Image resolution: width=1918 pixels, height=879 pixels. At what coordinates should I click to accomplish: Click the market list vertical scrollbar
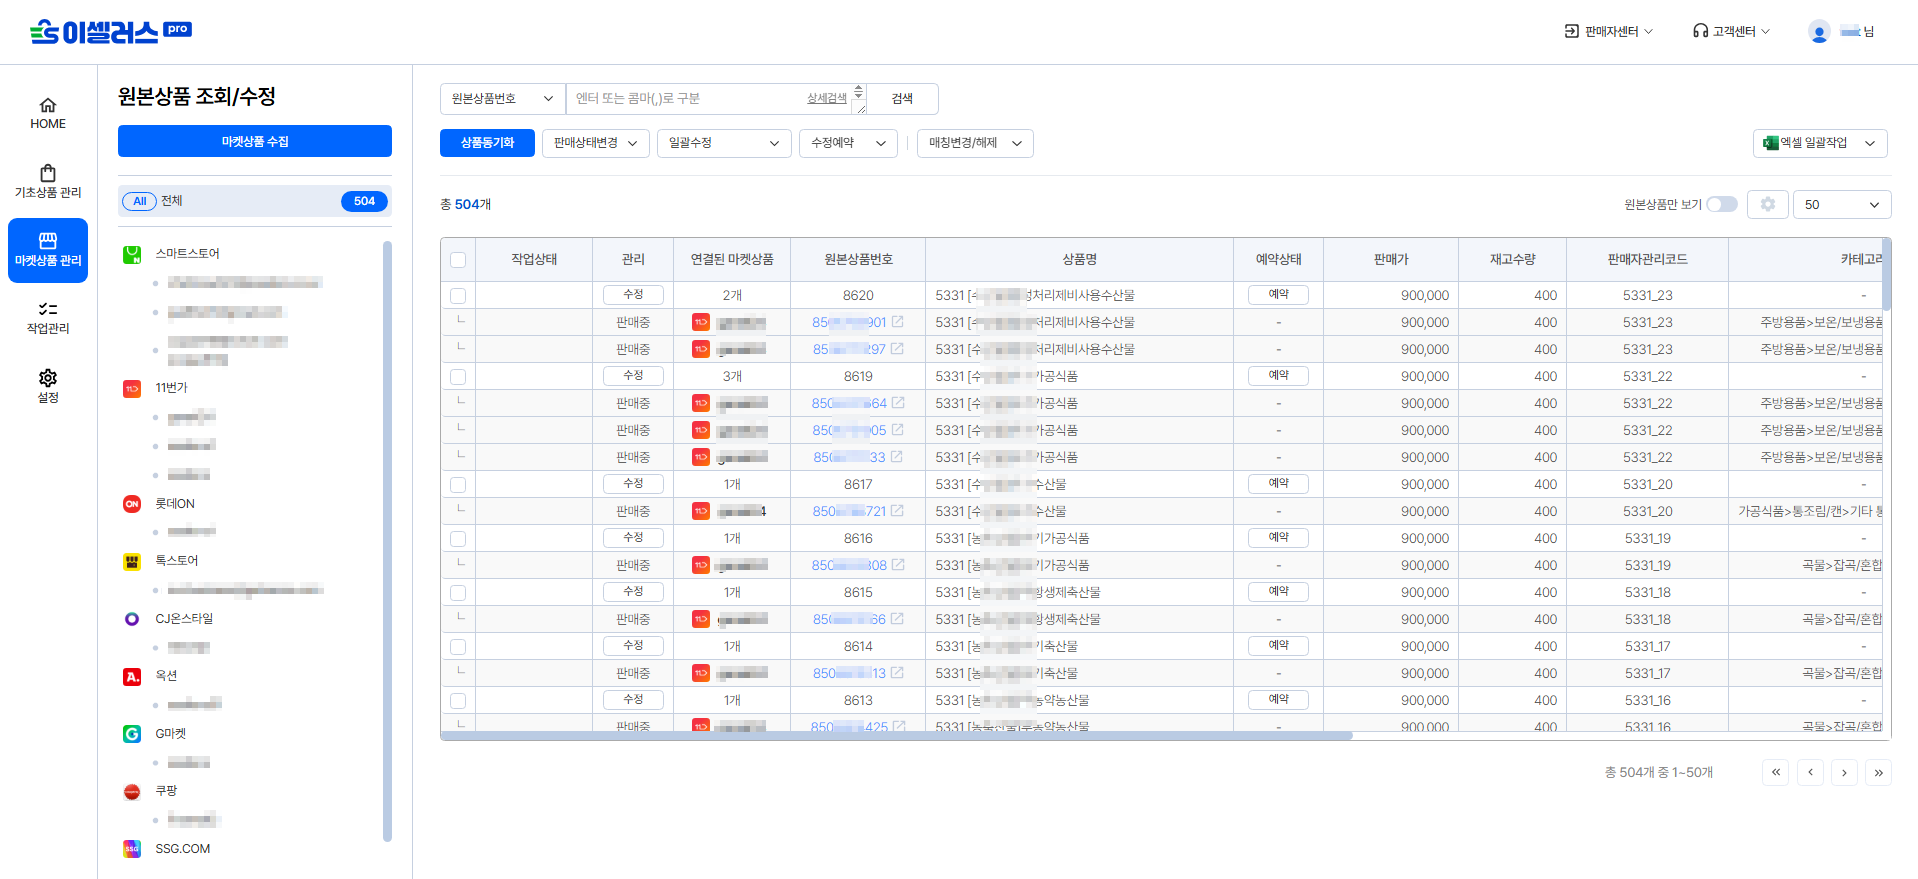(387, 541)
